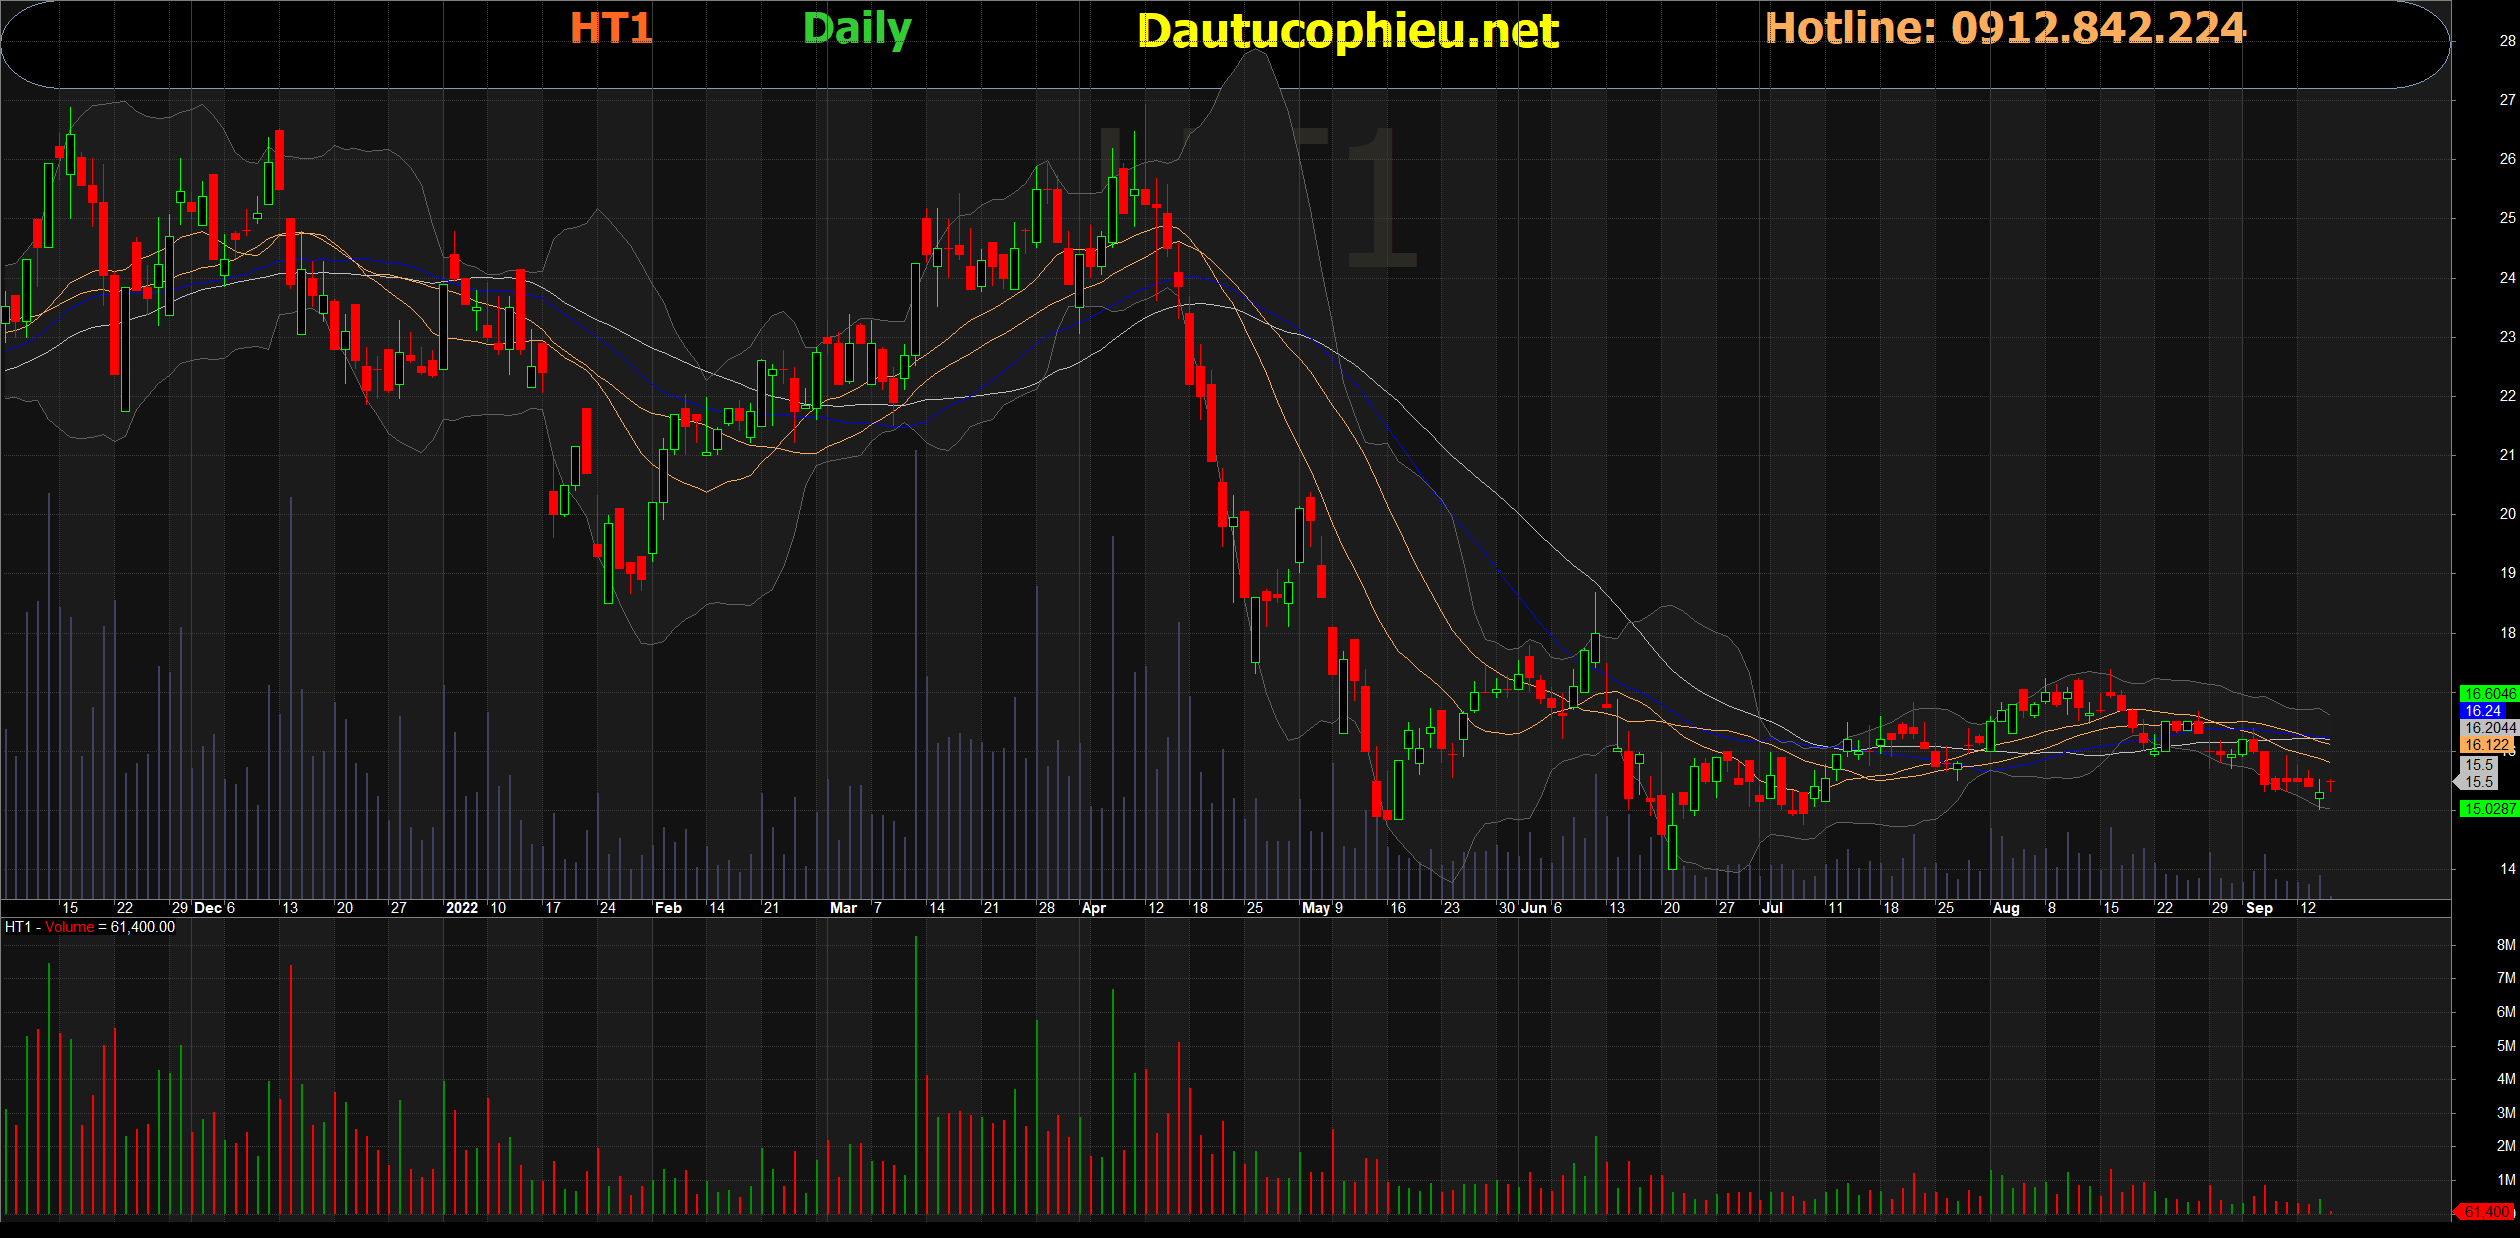Viewport: 2520px width, 1238px height.
Task: Click the red 61,400 volume tag
Action: tap(2486, 1211)
